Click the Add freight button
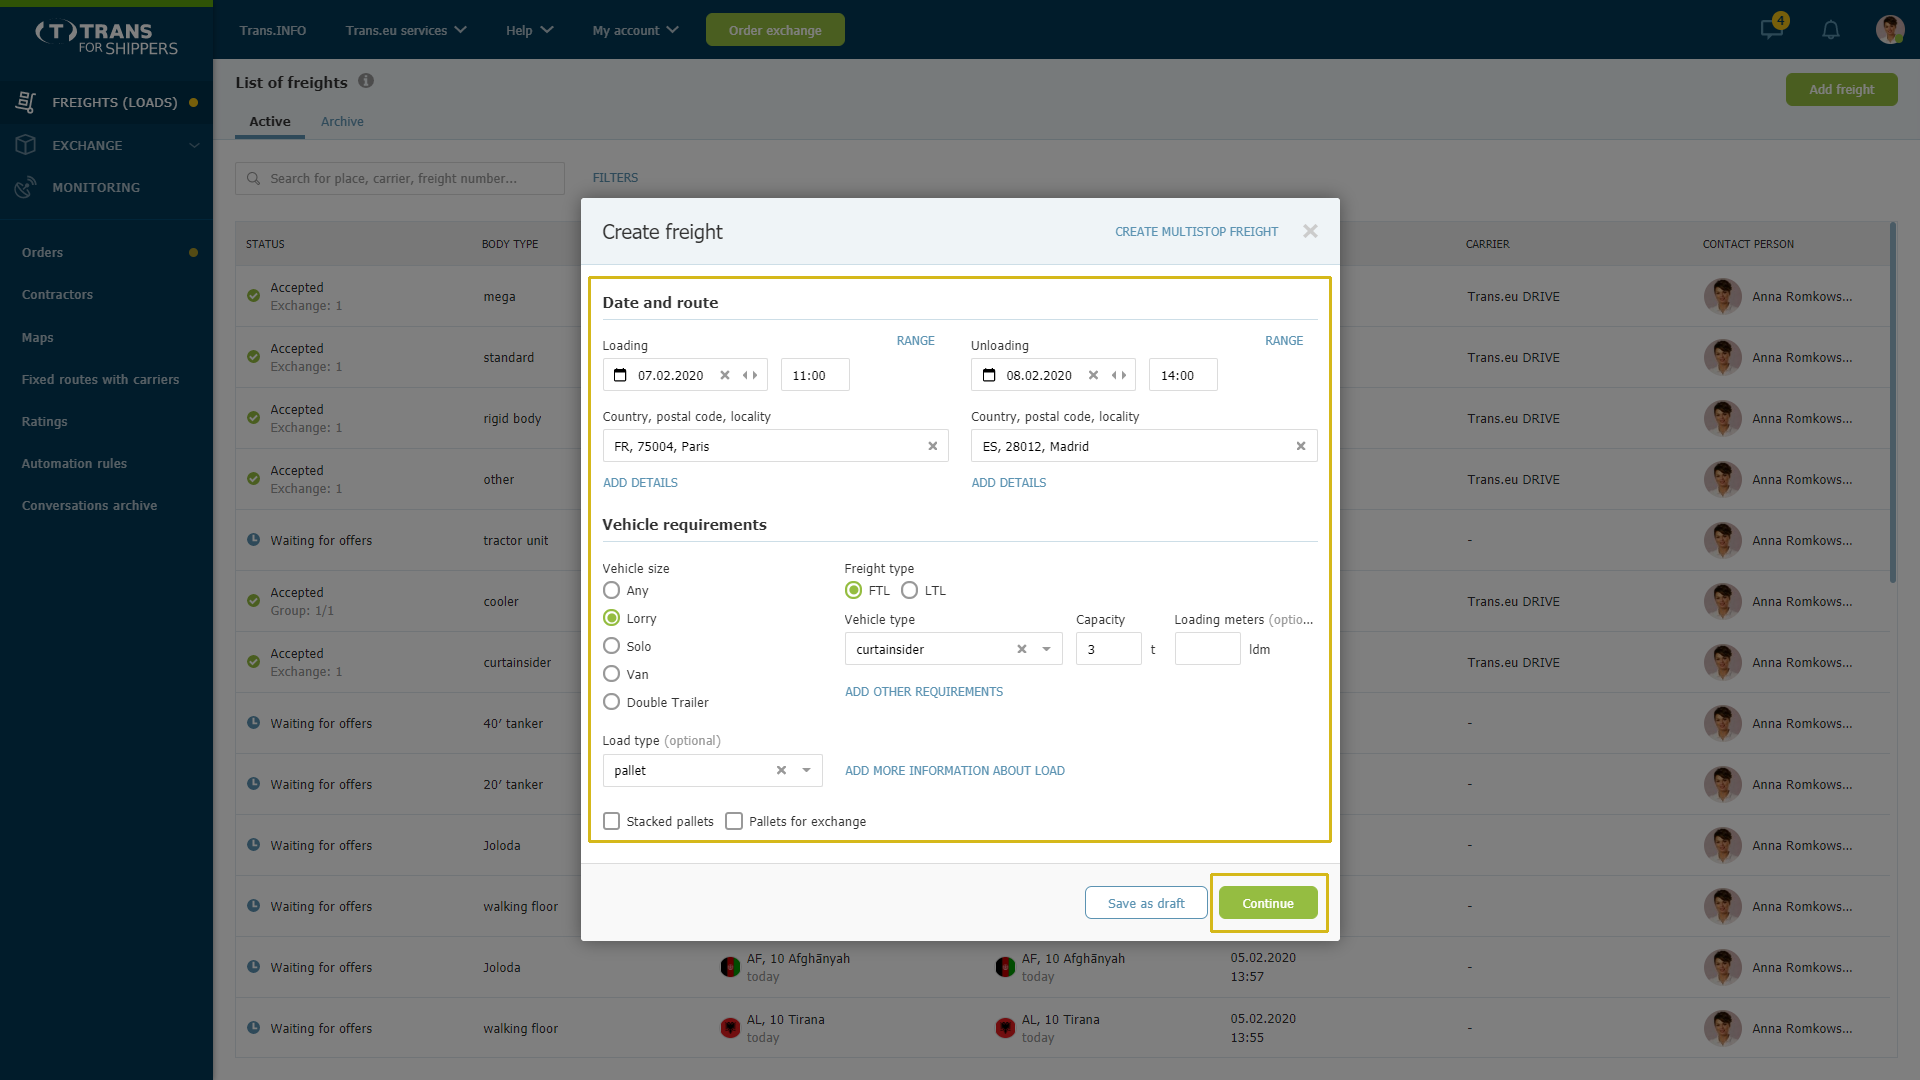Screen dimensions: 1920x1080 click(1841, 89)
